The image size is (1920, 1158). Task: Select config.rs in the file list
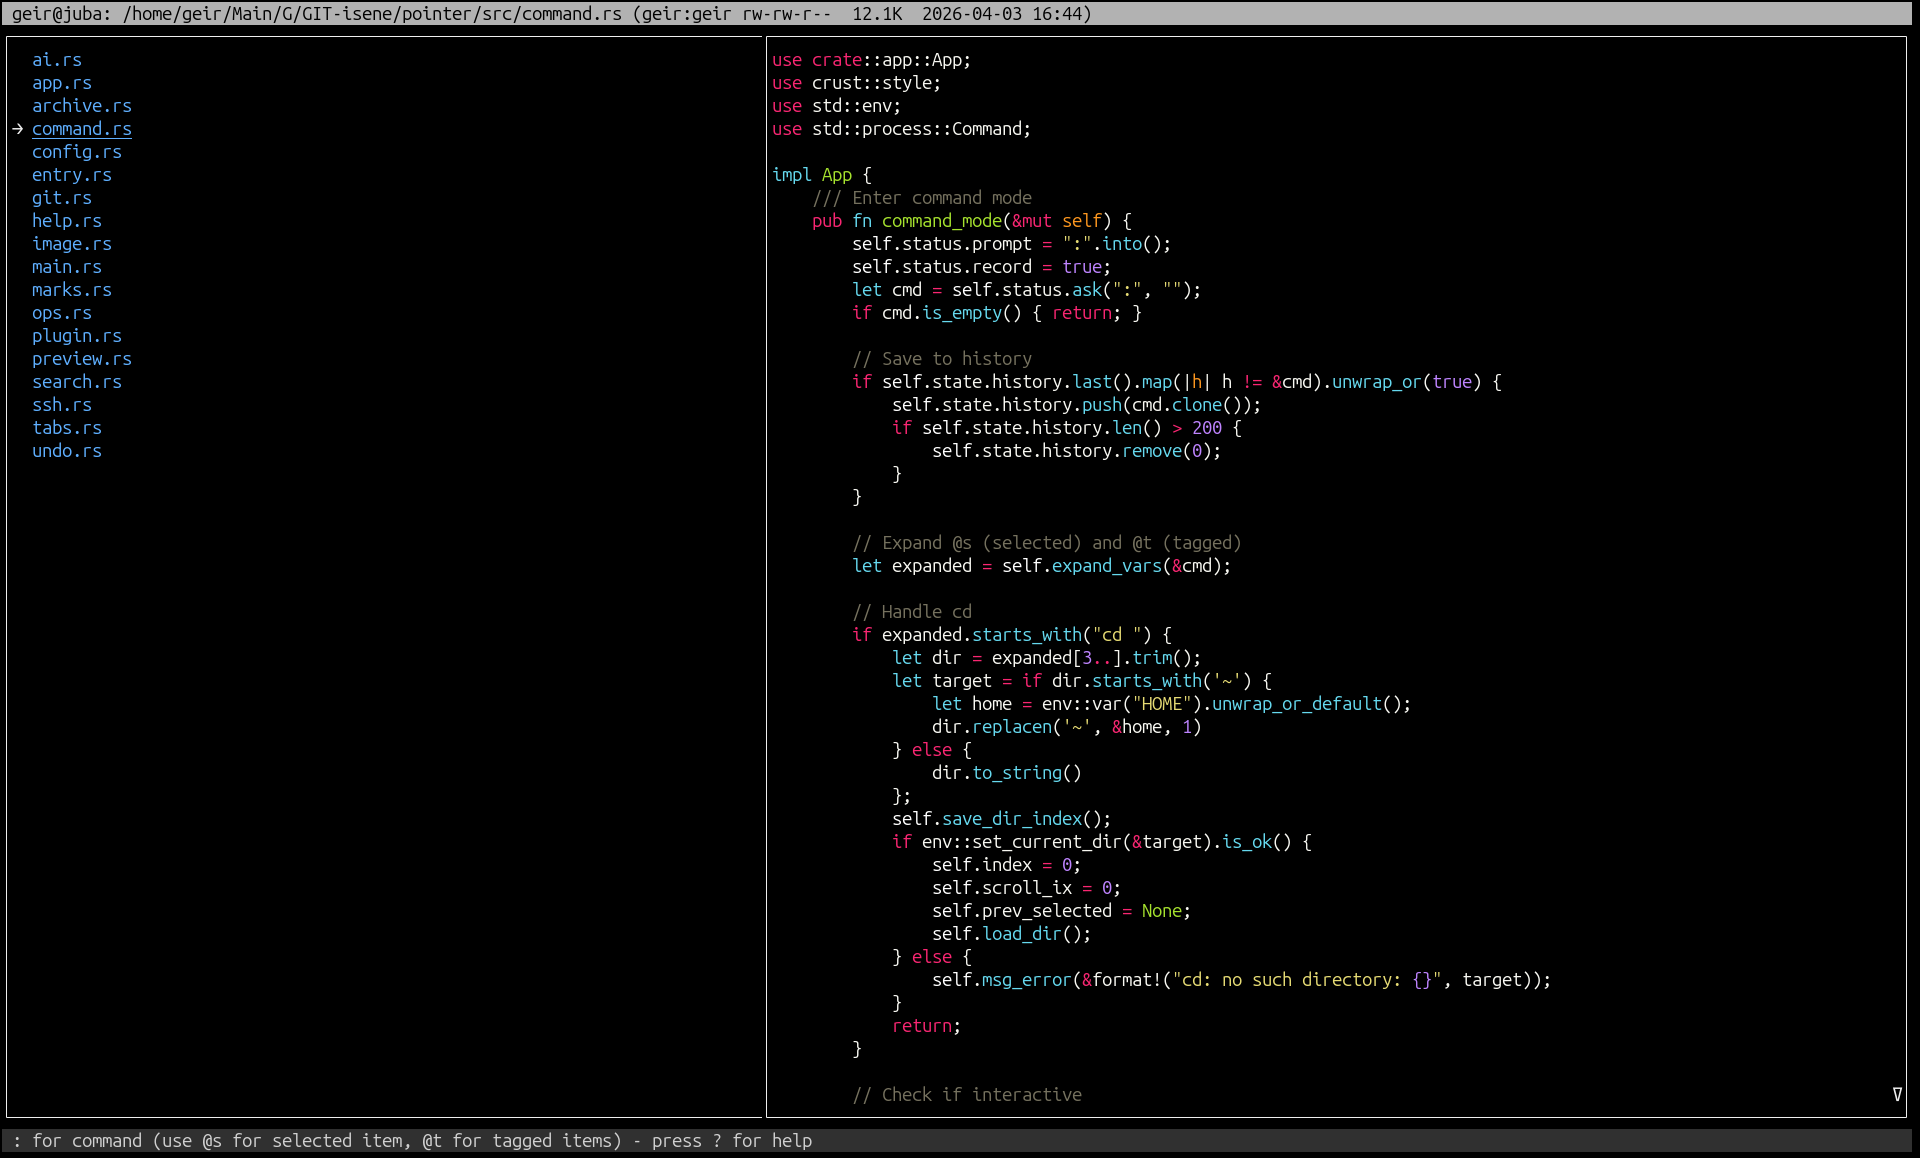click(77, 152)
